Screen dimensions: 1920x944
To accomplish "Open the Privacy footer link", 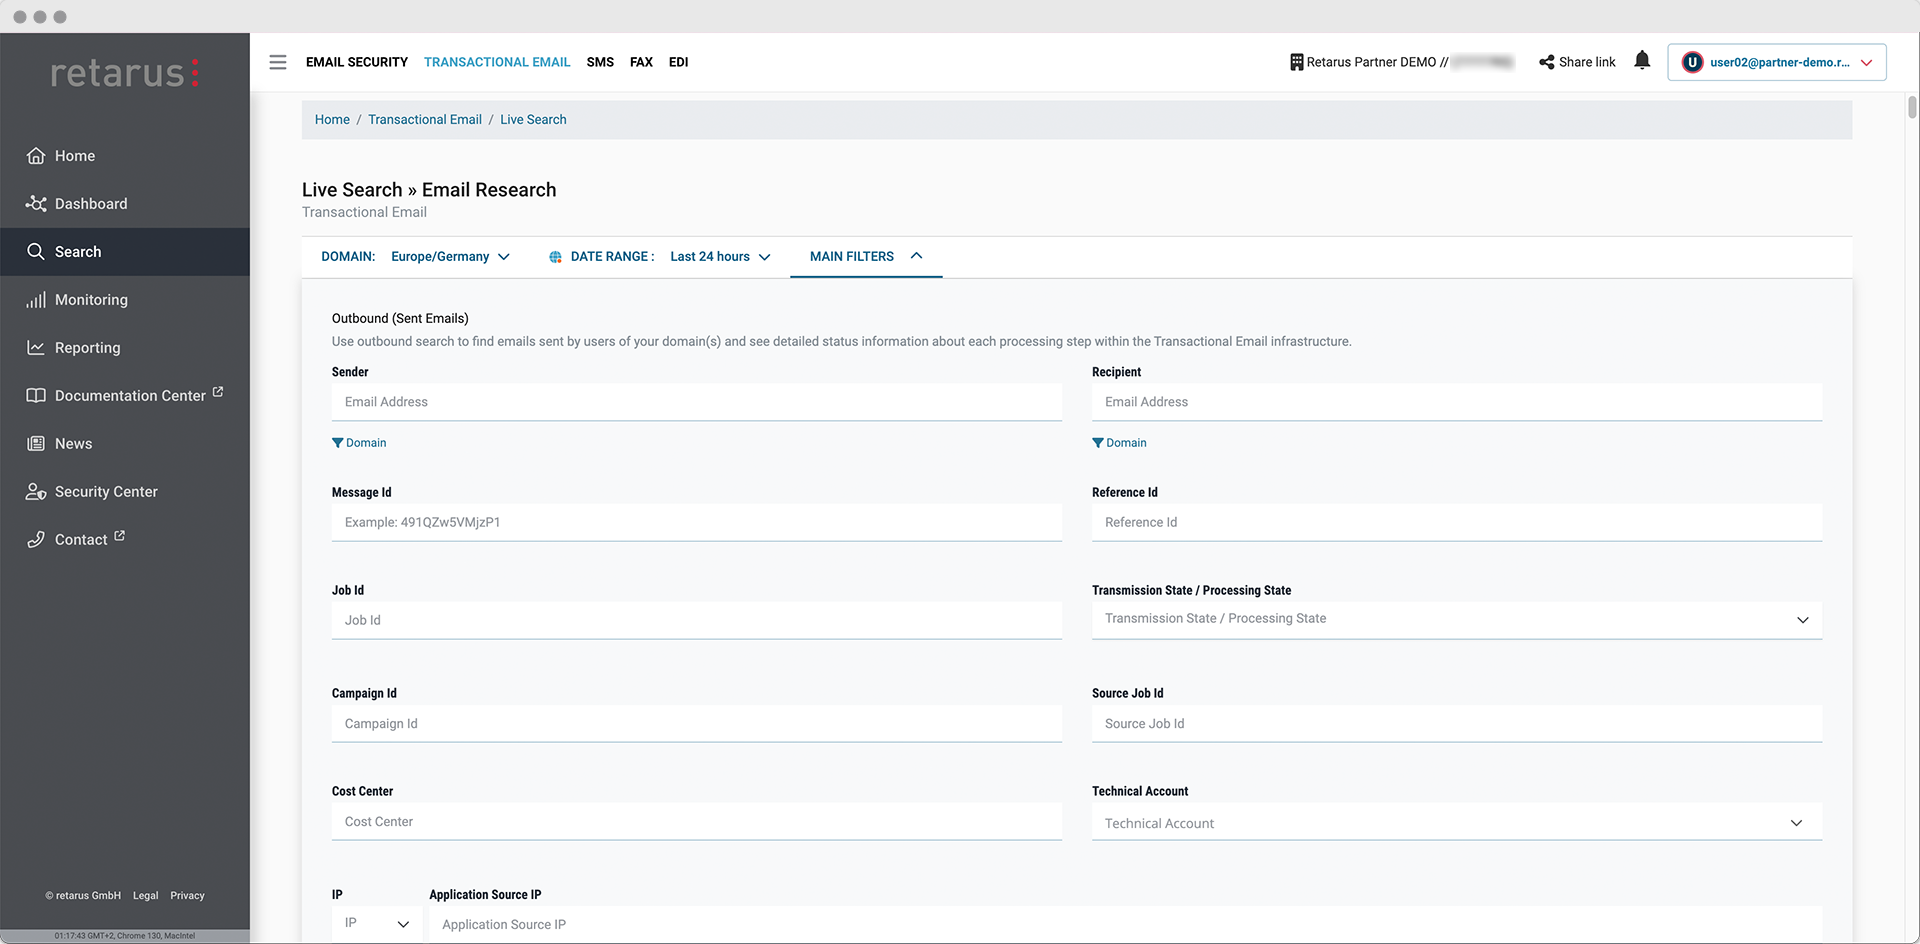I will [x=187, y=896].
